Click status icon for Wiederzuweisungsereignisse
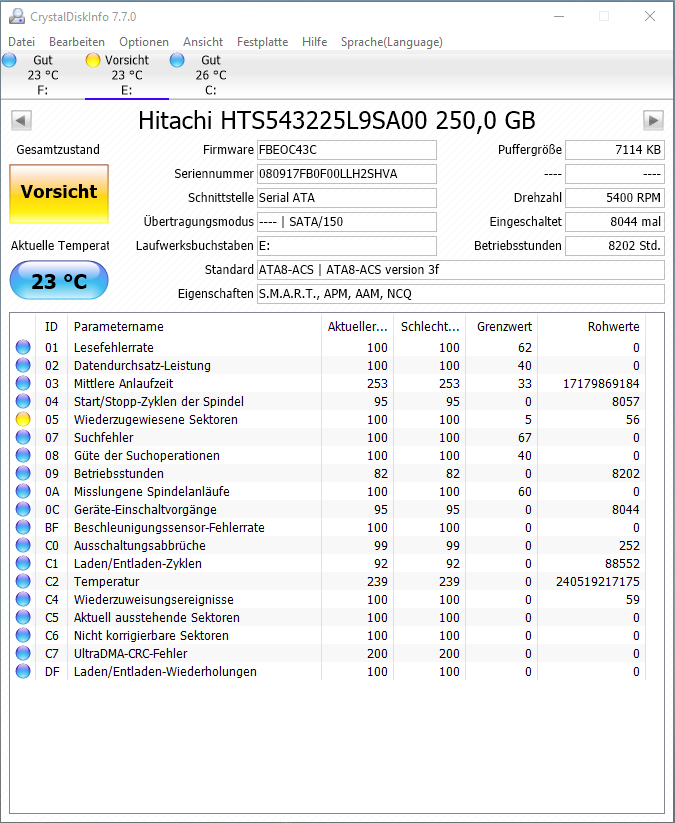Viewport: 675px width, 823px height. [23, 599]
